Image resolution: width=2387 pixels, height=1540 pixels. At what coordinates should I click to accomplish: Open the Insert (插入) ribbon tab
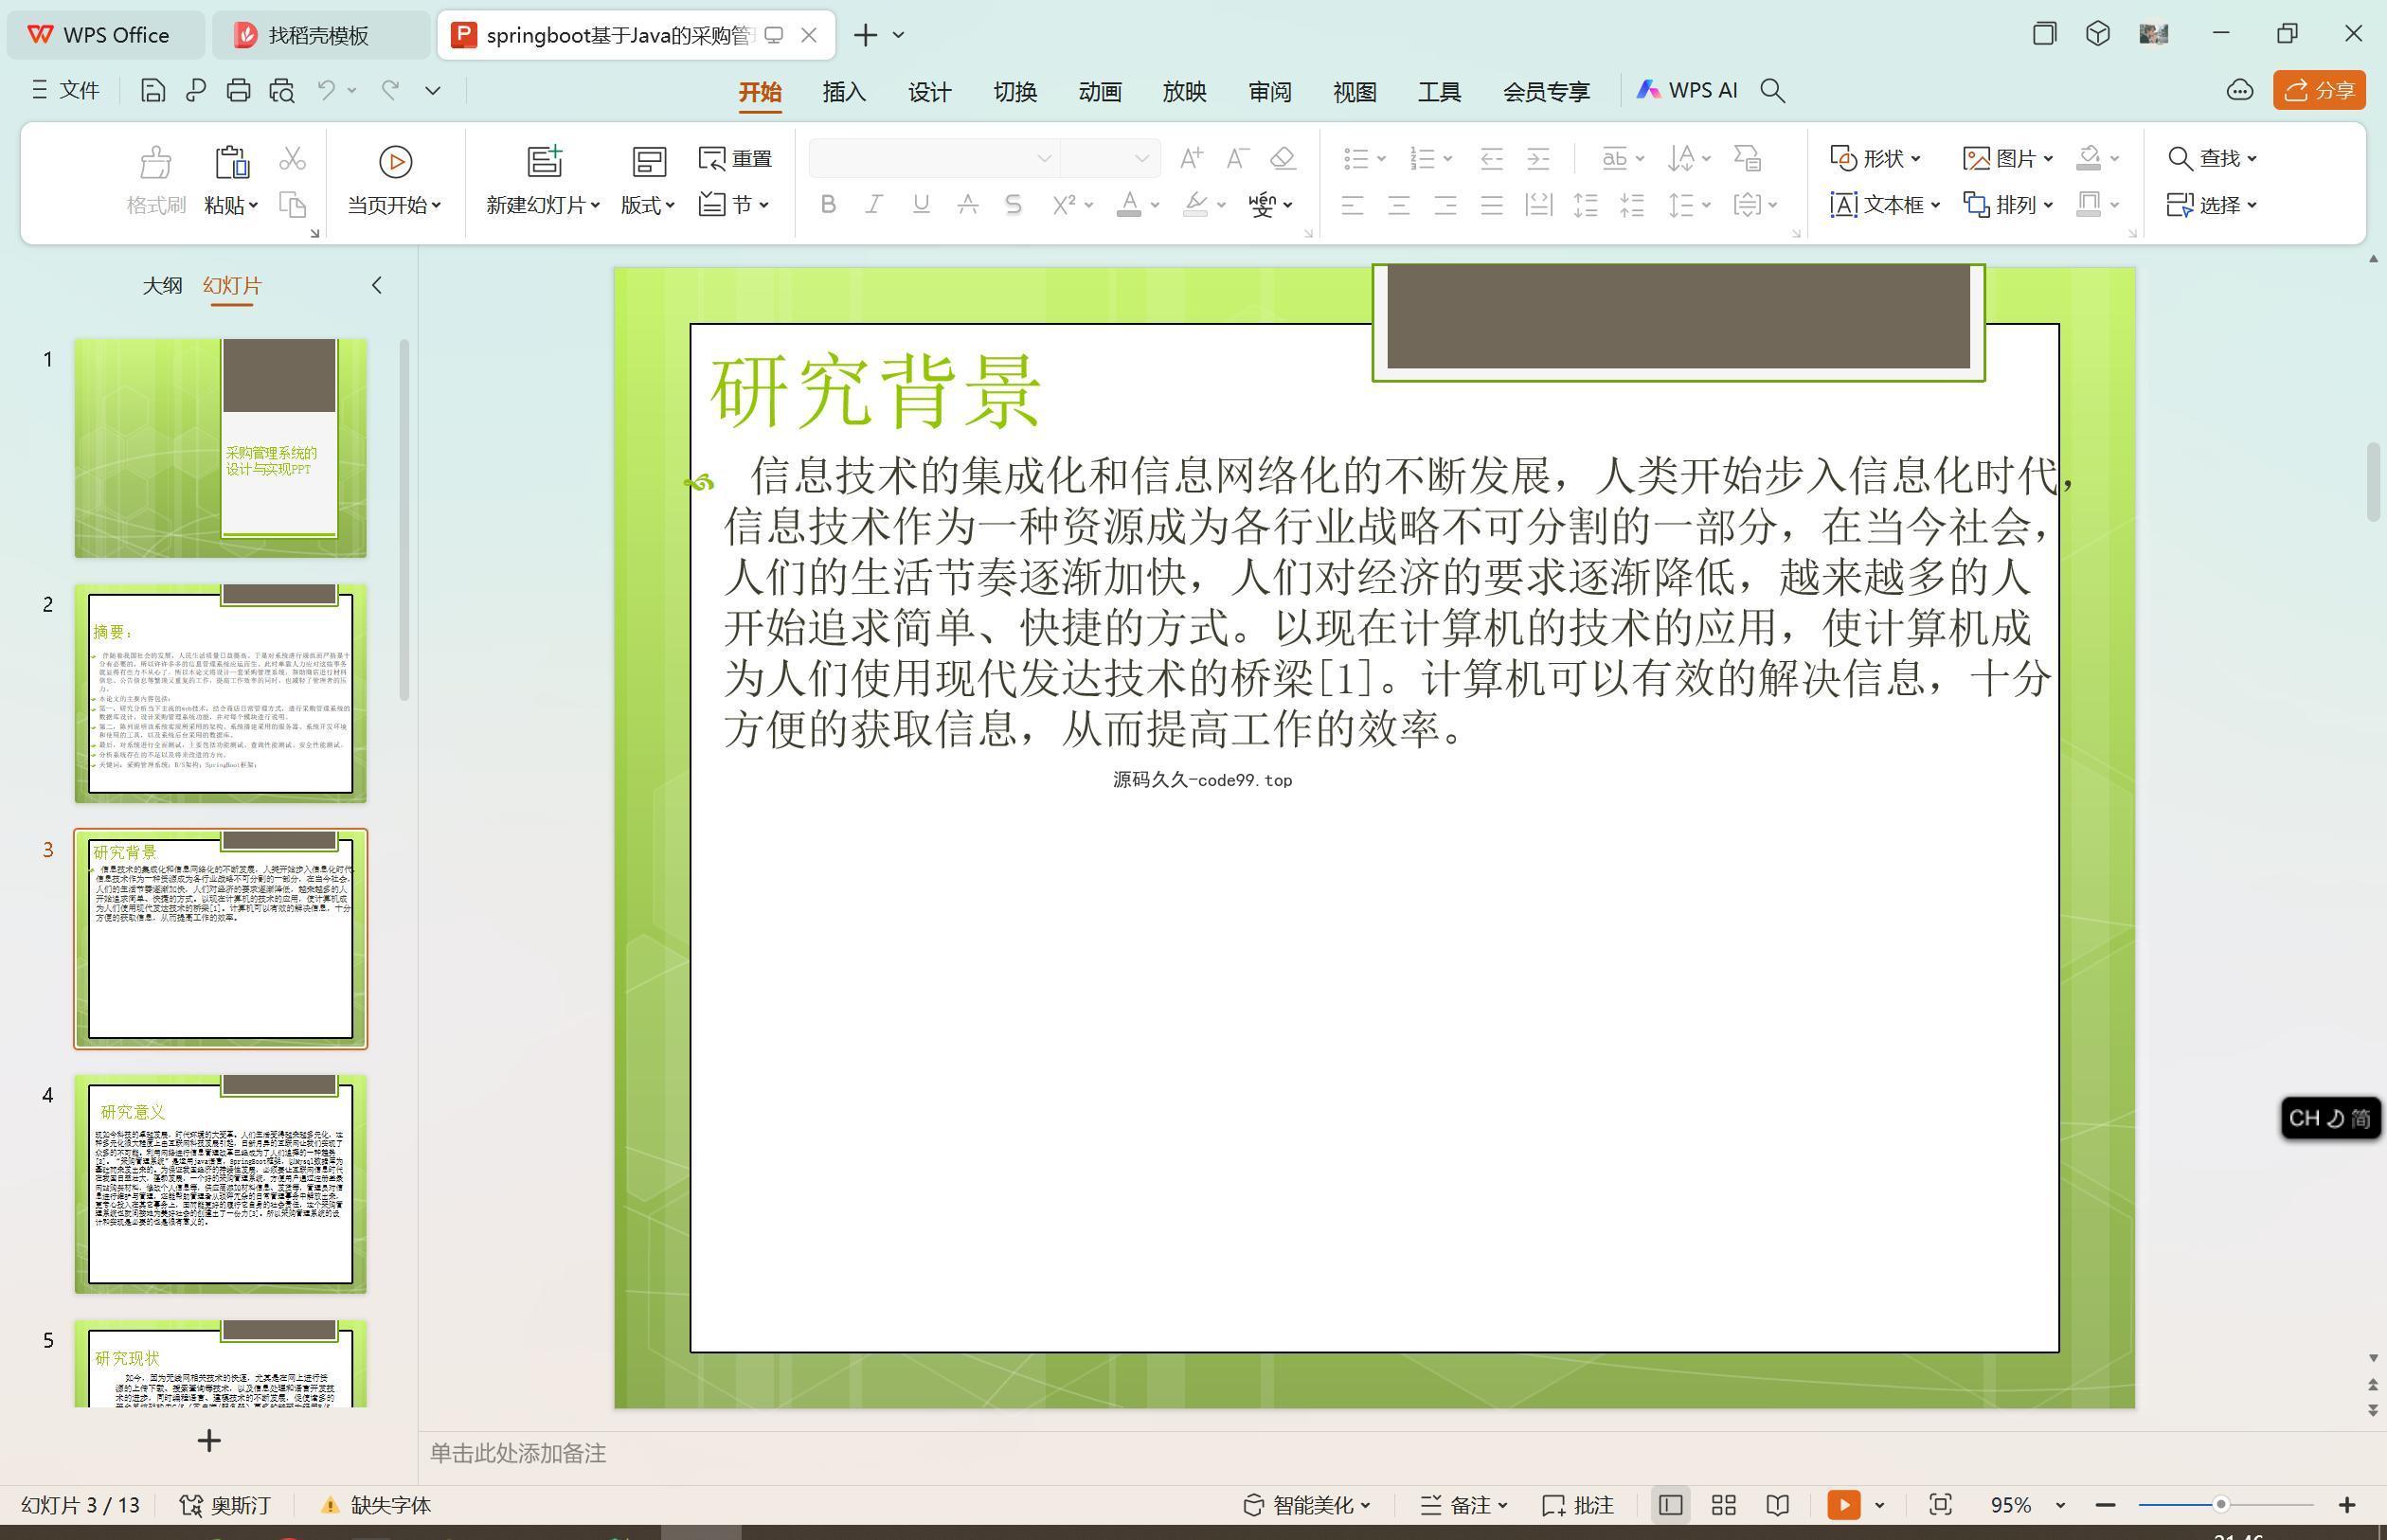844,92
